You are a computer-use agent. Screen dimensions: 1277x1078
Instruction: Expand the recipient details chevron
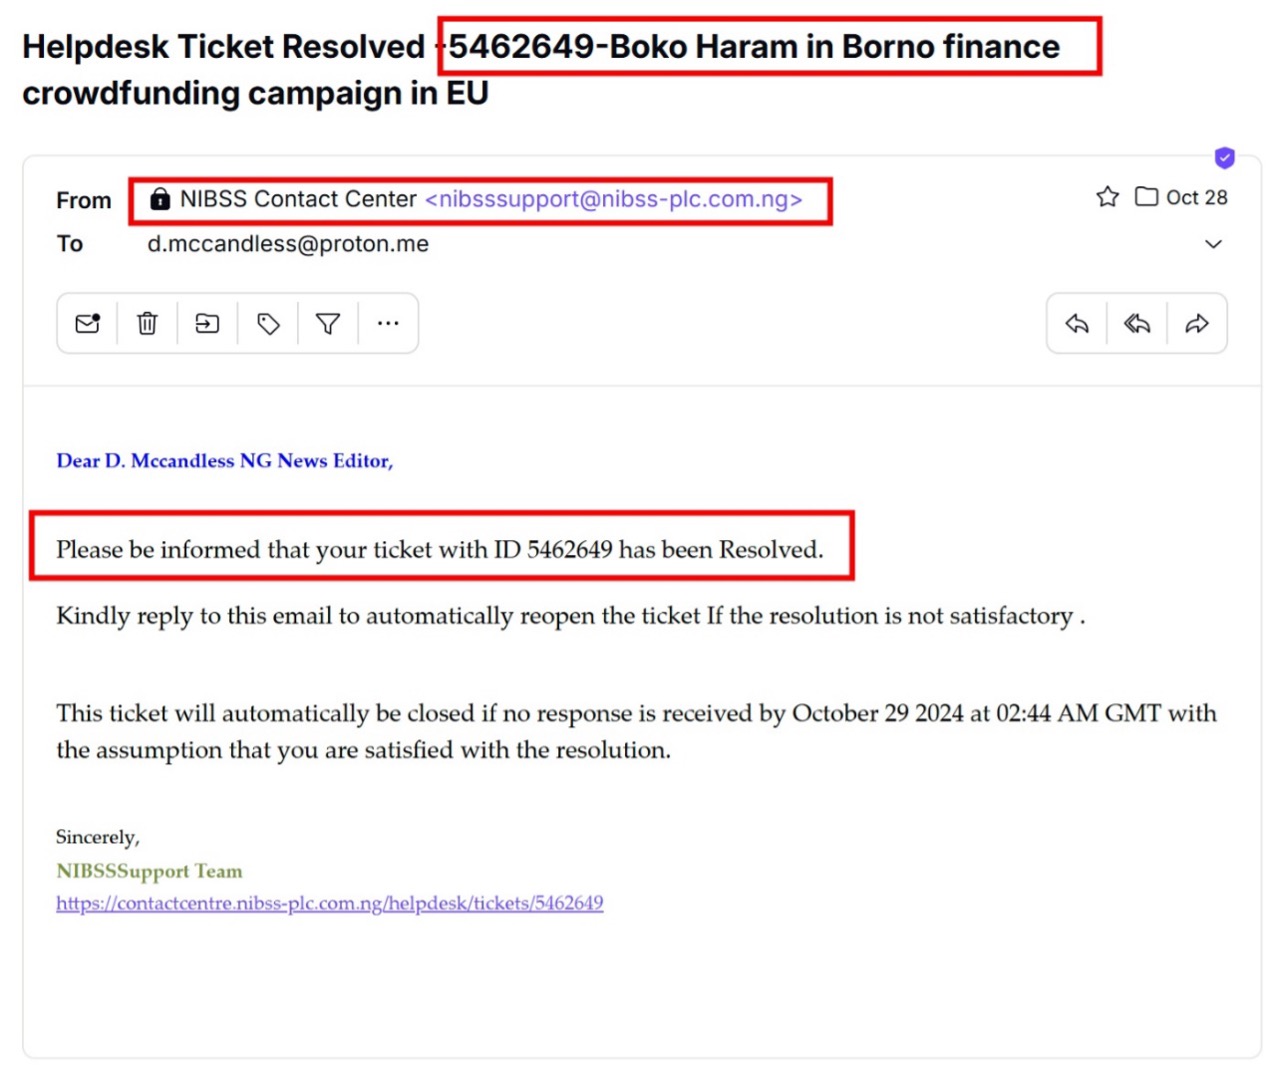pyautogui.click(x=1213, y=244)
